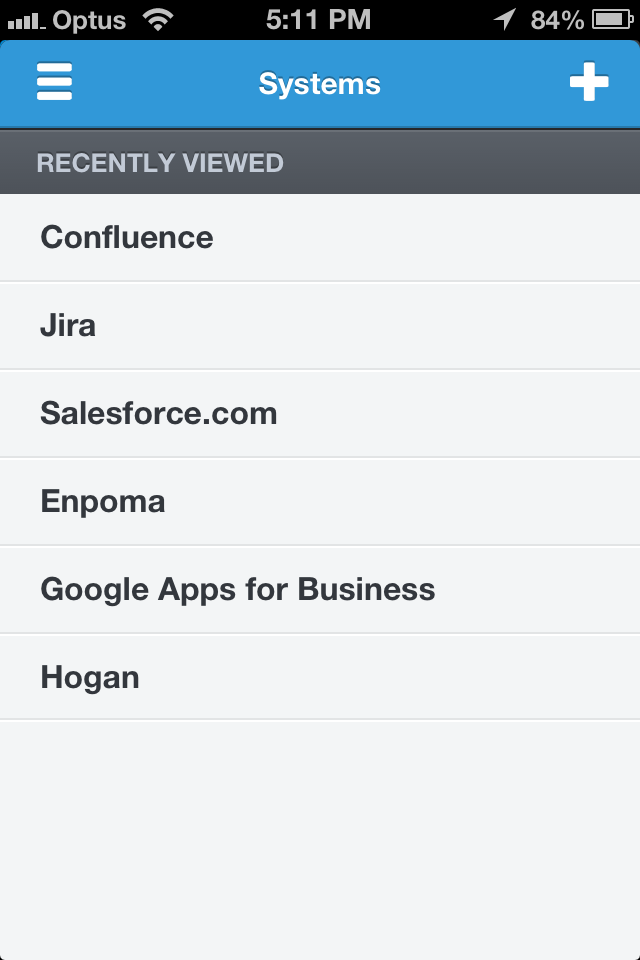Select the Enpoma system

click(103, 502)
